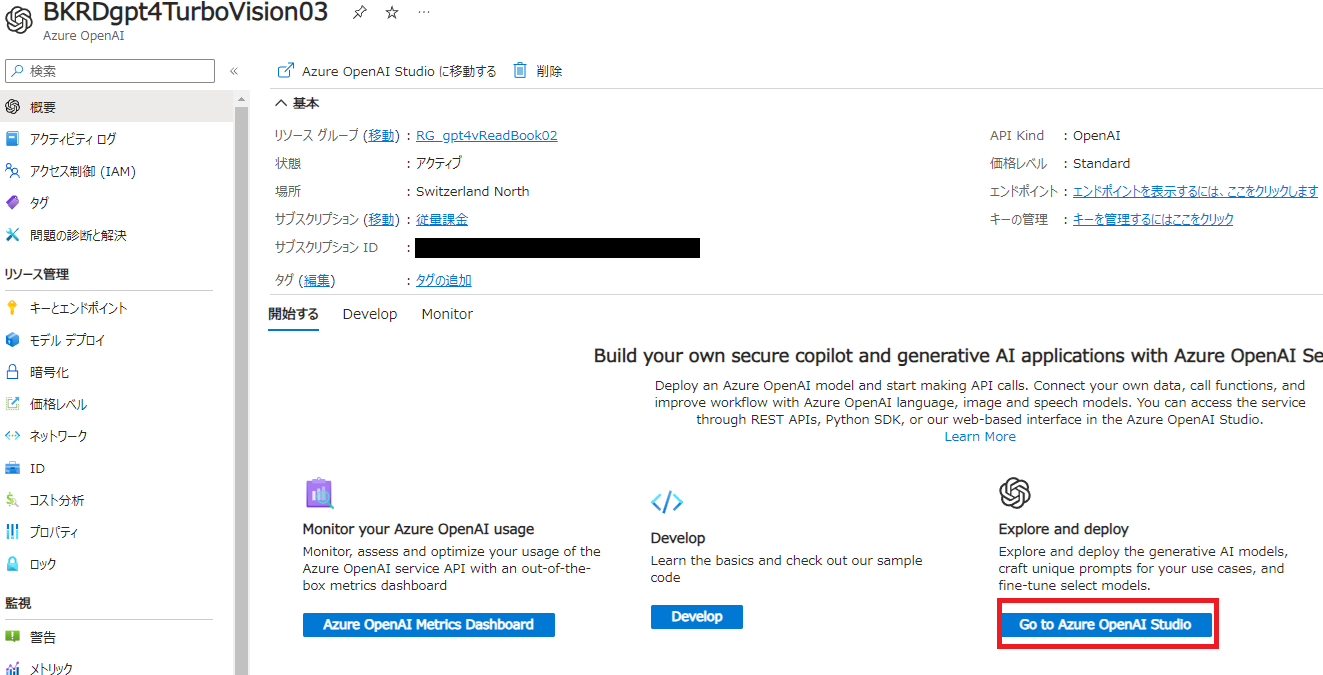Switch to the Monitor tab
Screen dimensions: 1323x675
click(x=446, y=313)
